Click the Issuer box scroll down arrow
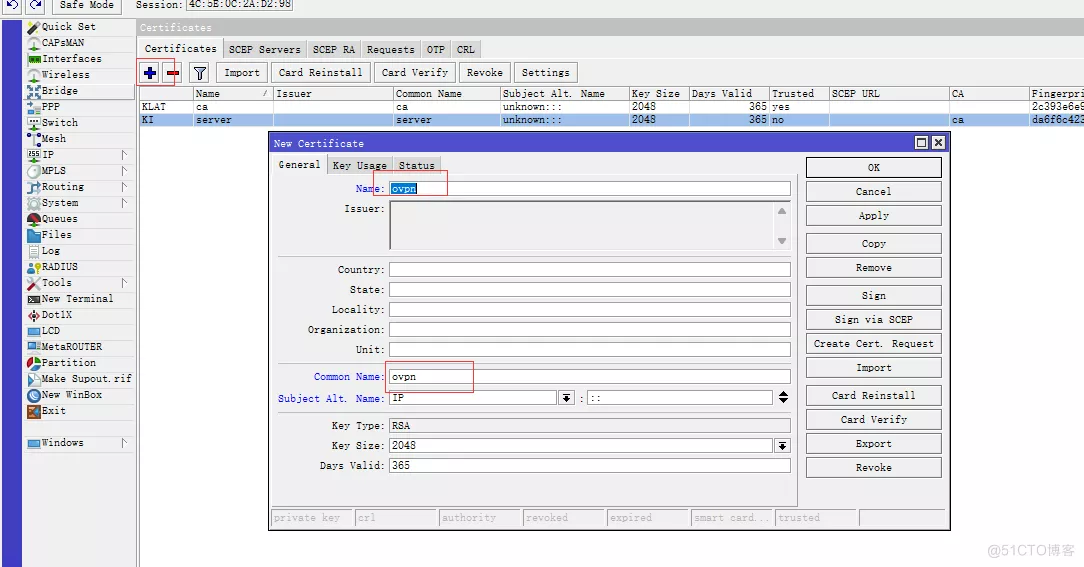 pos(782,241)
